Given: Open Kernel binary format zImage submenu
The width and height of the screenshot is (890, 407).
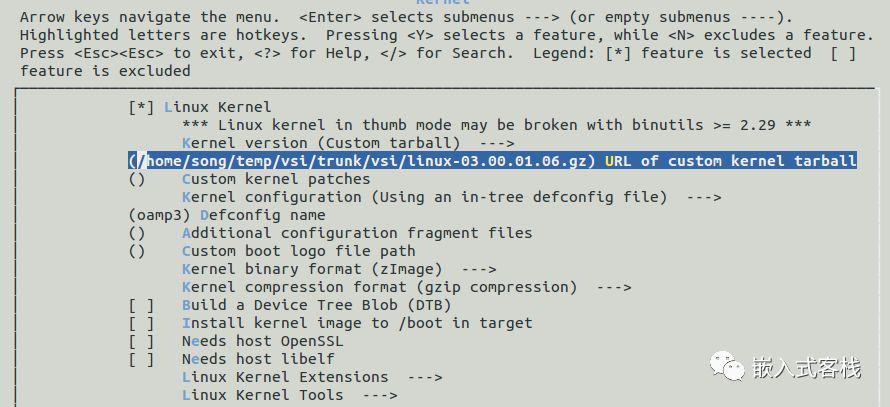Looking at the screenshot, I should click(339, 269).
